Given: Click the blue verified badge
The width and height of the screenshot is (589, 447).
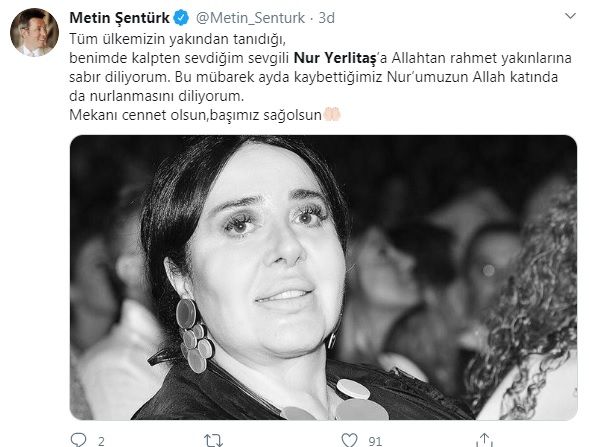Looking at the screenshot, I should point(181,18).
